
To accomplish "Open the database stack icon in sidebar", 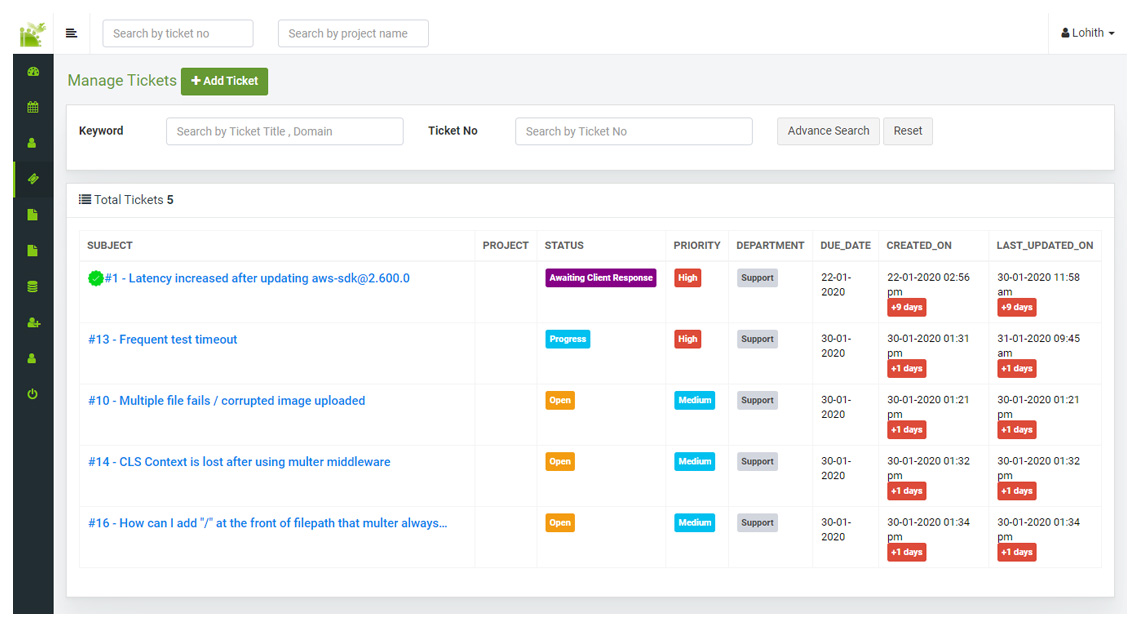I will click(x=32, y=287).
